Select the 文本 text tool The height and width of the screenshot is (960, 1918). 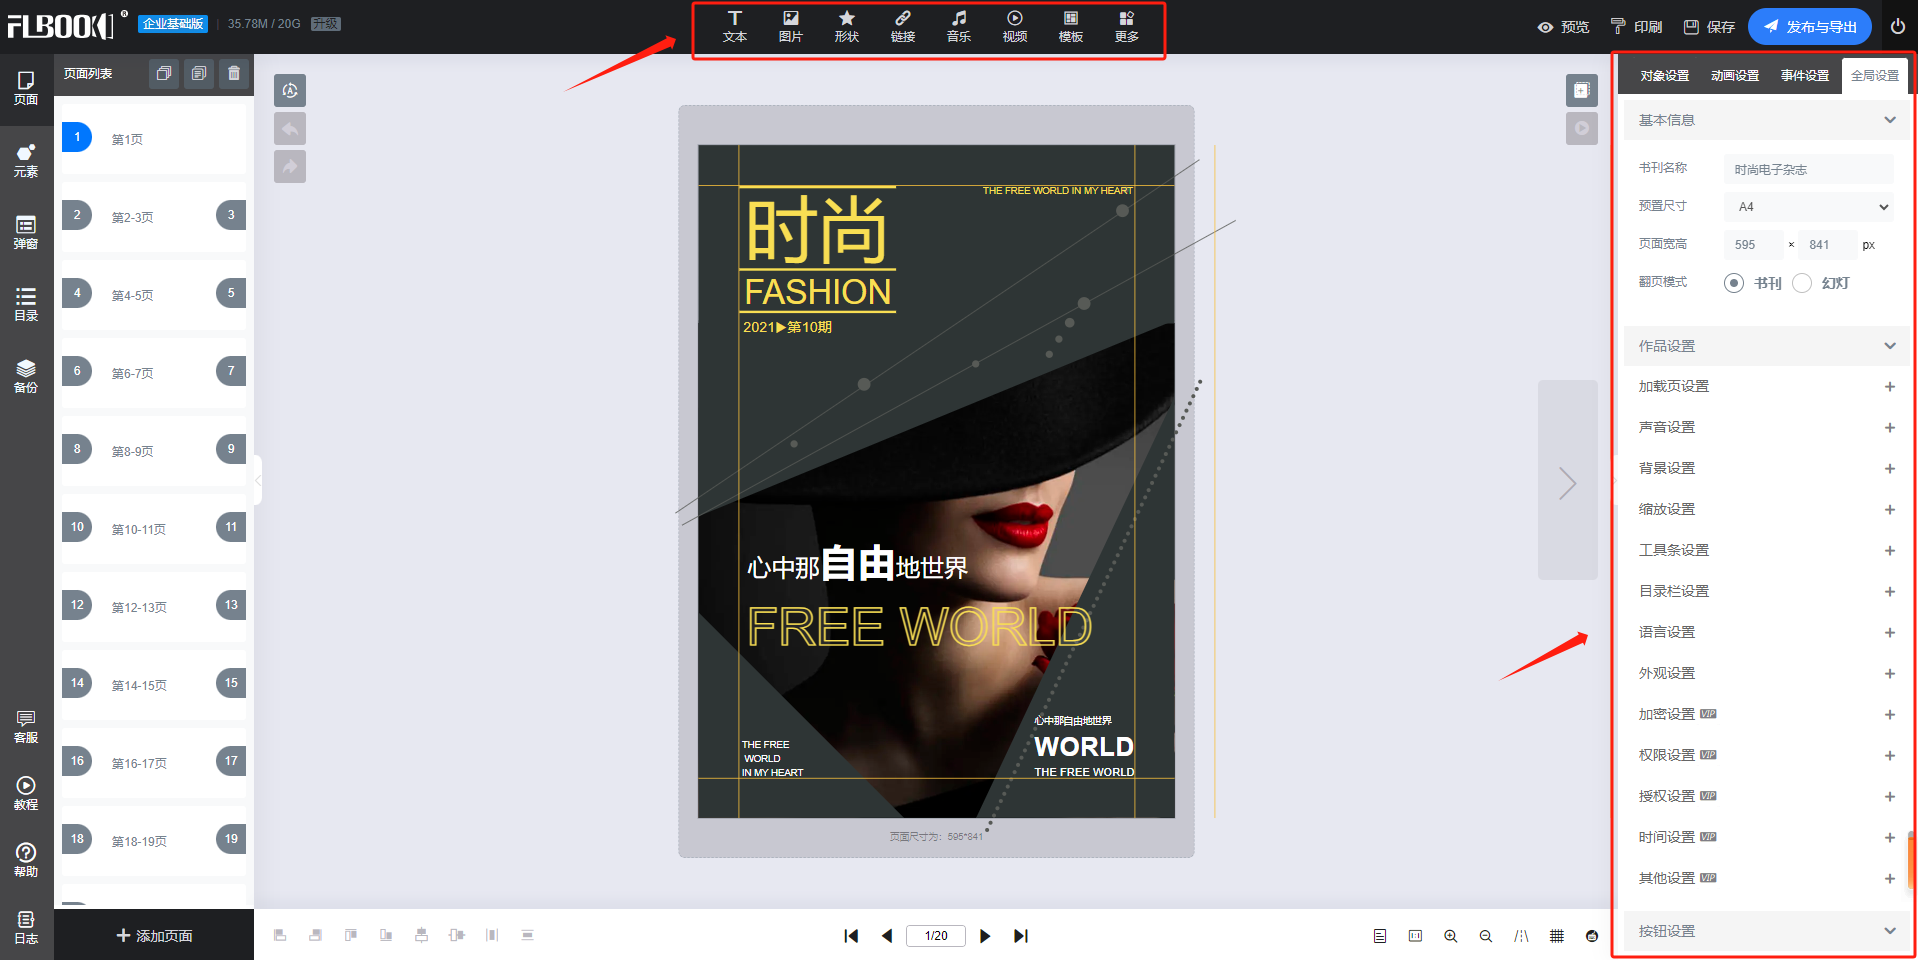tap(735, 27)
